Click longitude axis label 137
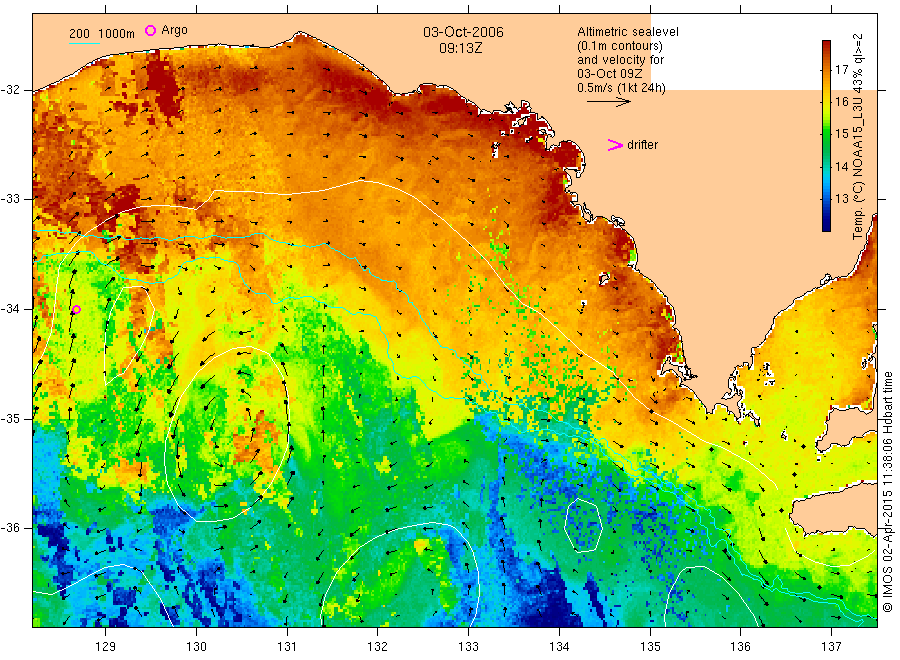 click(x=831, y=646)
